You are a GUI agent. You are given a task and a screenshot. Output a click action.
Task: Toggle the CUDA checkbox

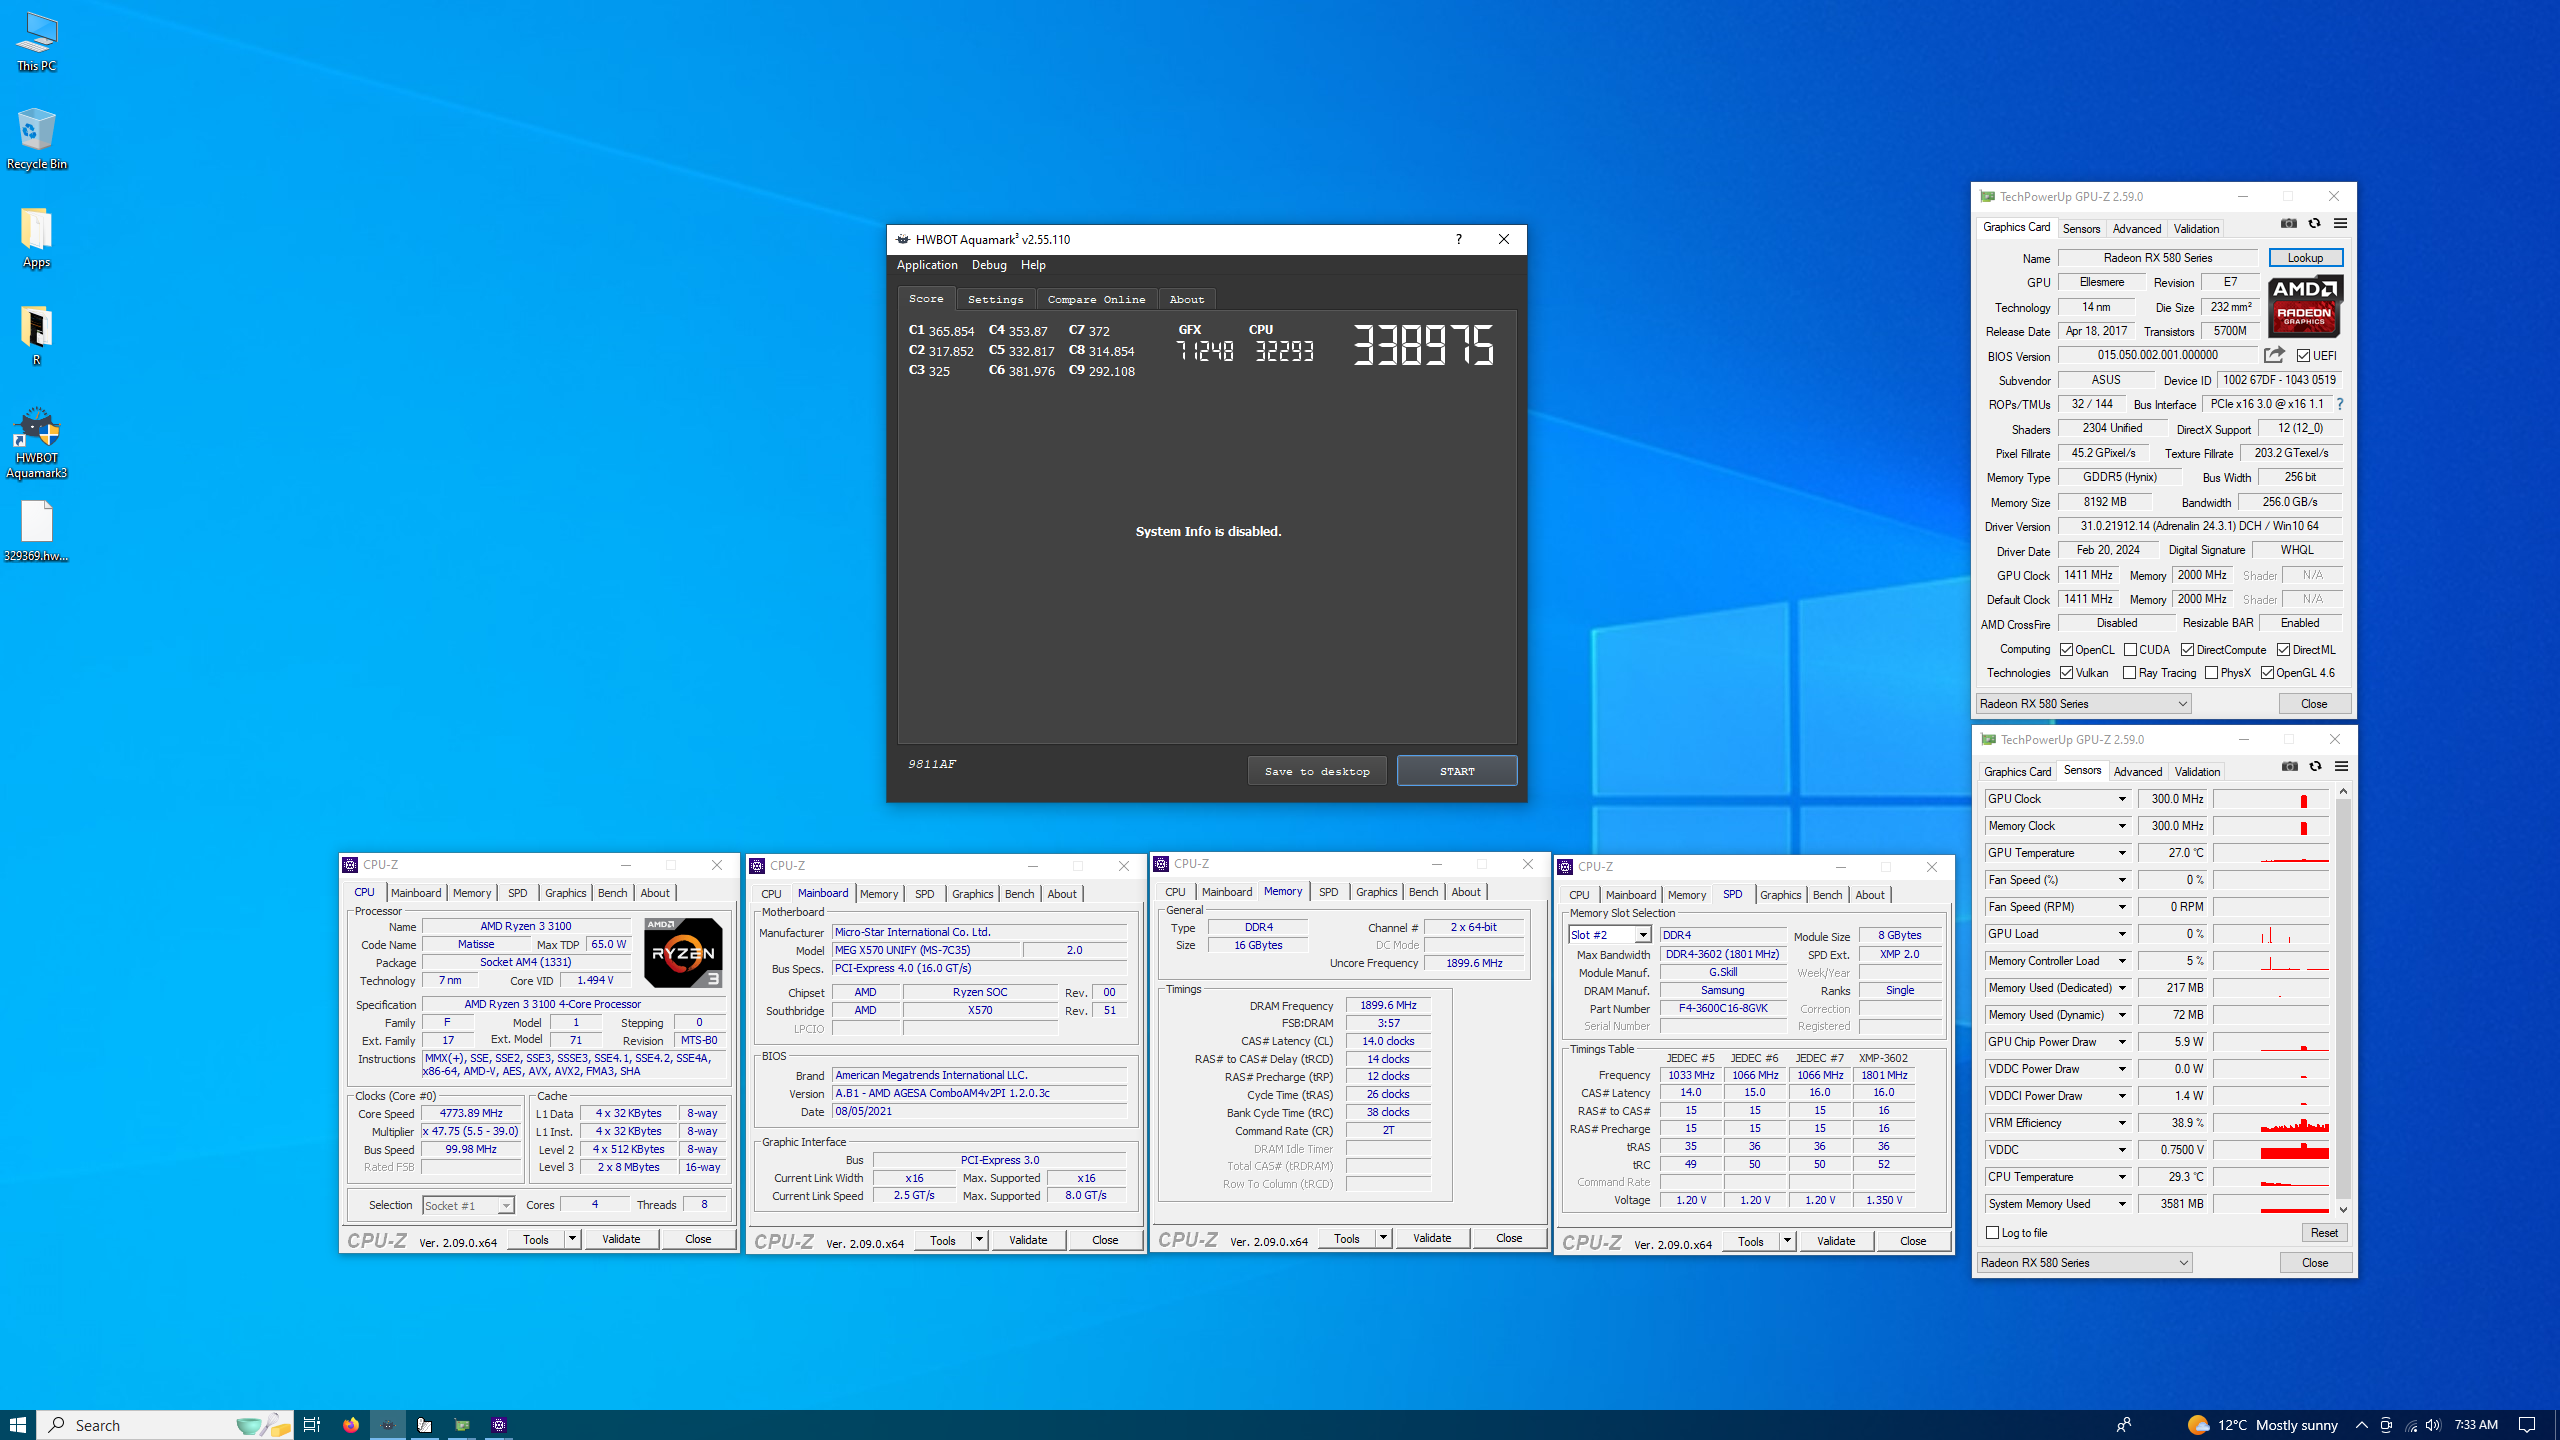[2130, 650]
